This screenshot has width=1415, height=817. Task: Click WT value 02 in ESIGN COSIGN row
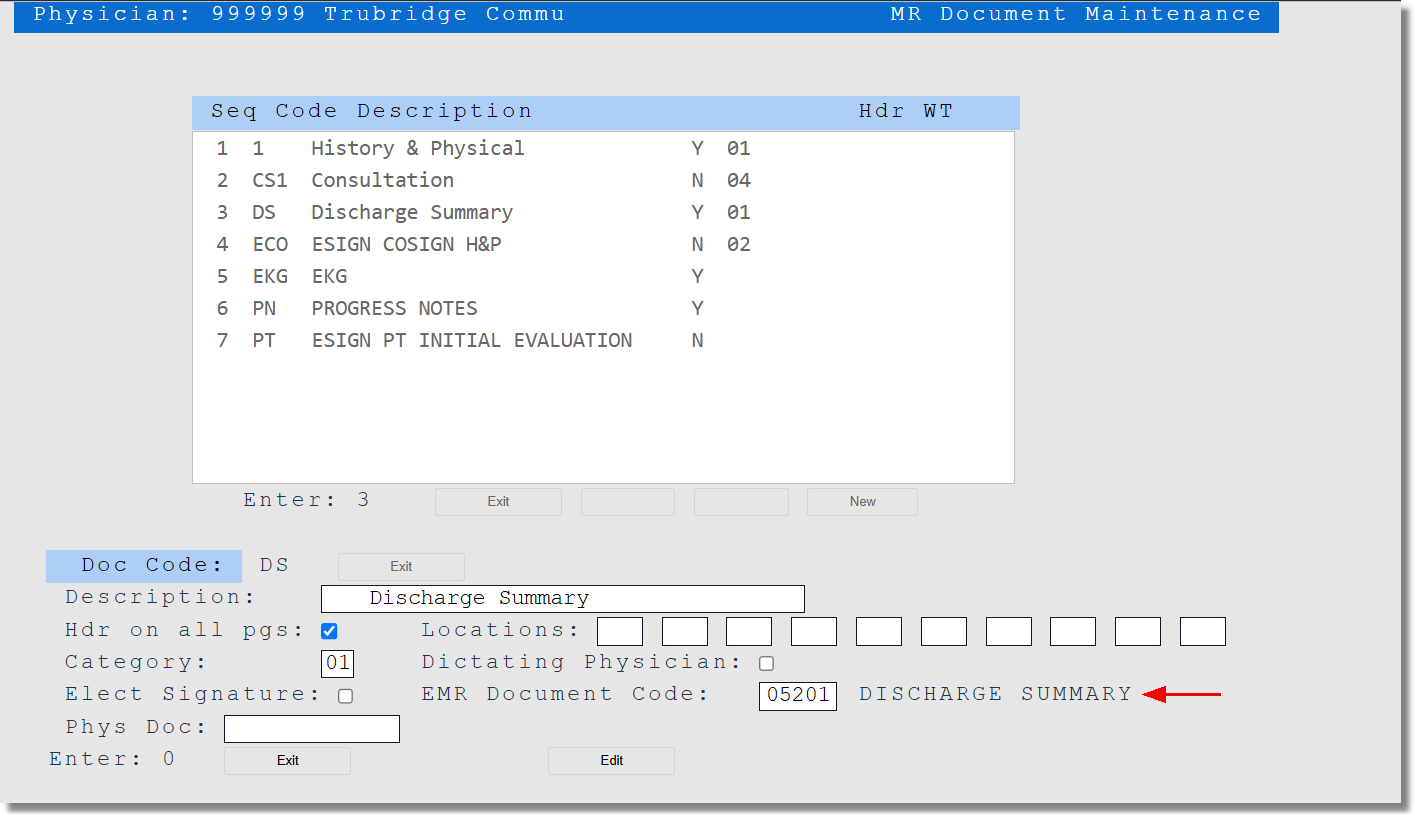pyautogui.click(x=739, y=244)
